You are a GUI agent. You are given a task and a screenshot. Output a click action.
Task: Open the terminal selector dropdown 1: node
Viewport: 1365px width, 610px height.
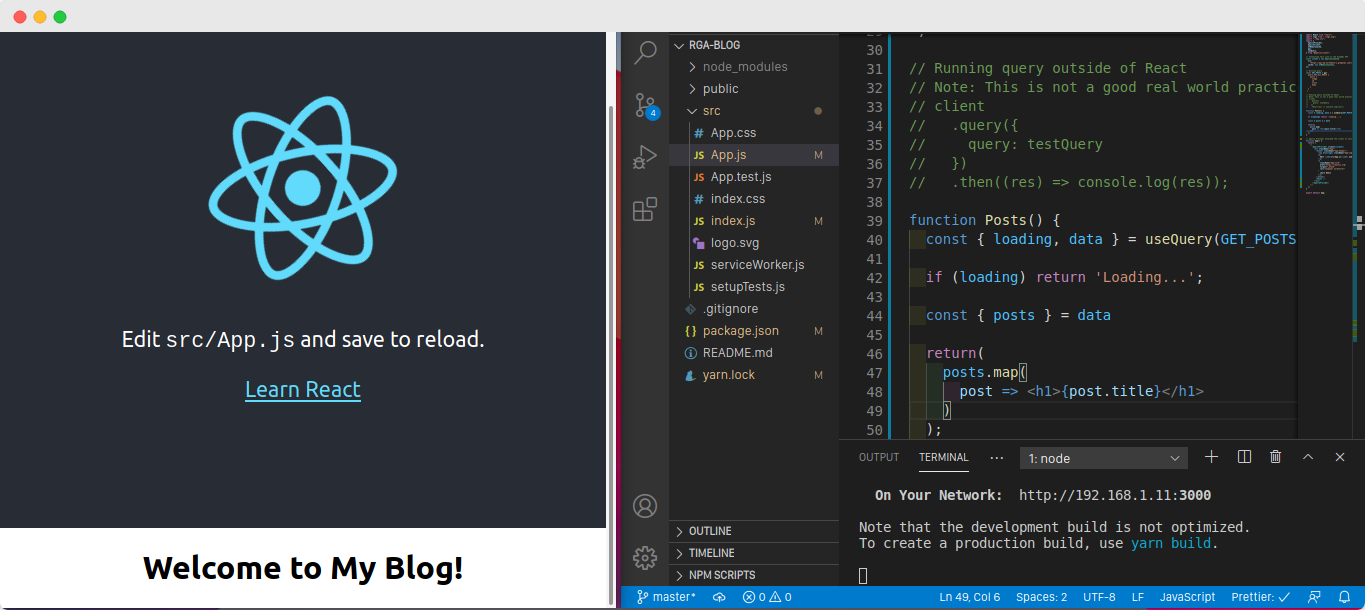pos(1103,458)
